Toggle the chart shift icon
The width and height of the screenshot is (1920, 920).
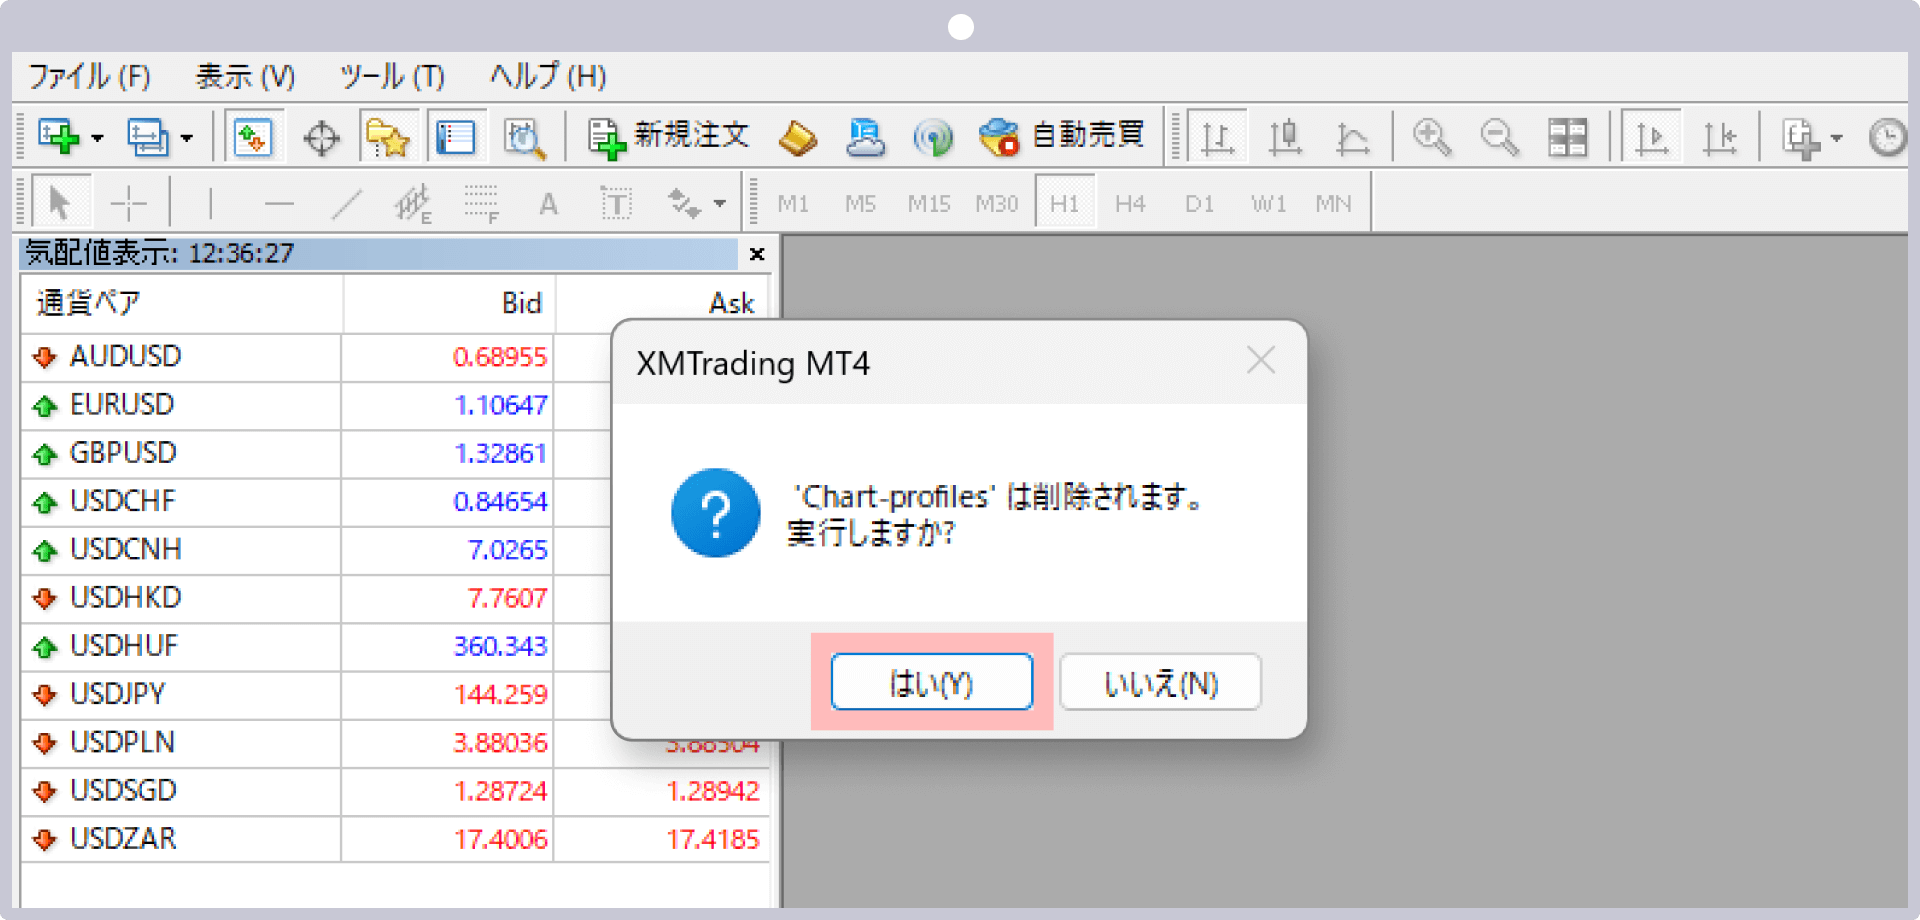pyautogui.click(x=1720, y=137)
